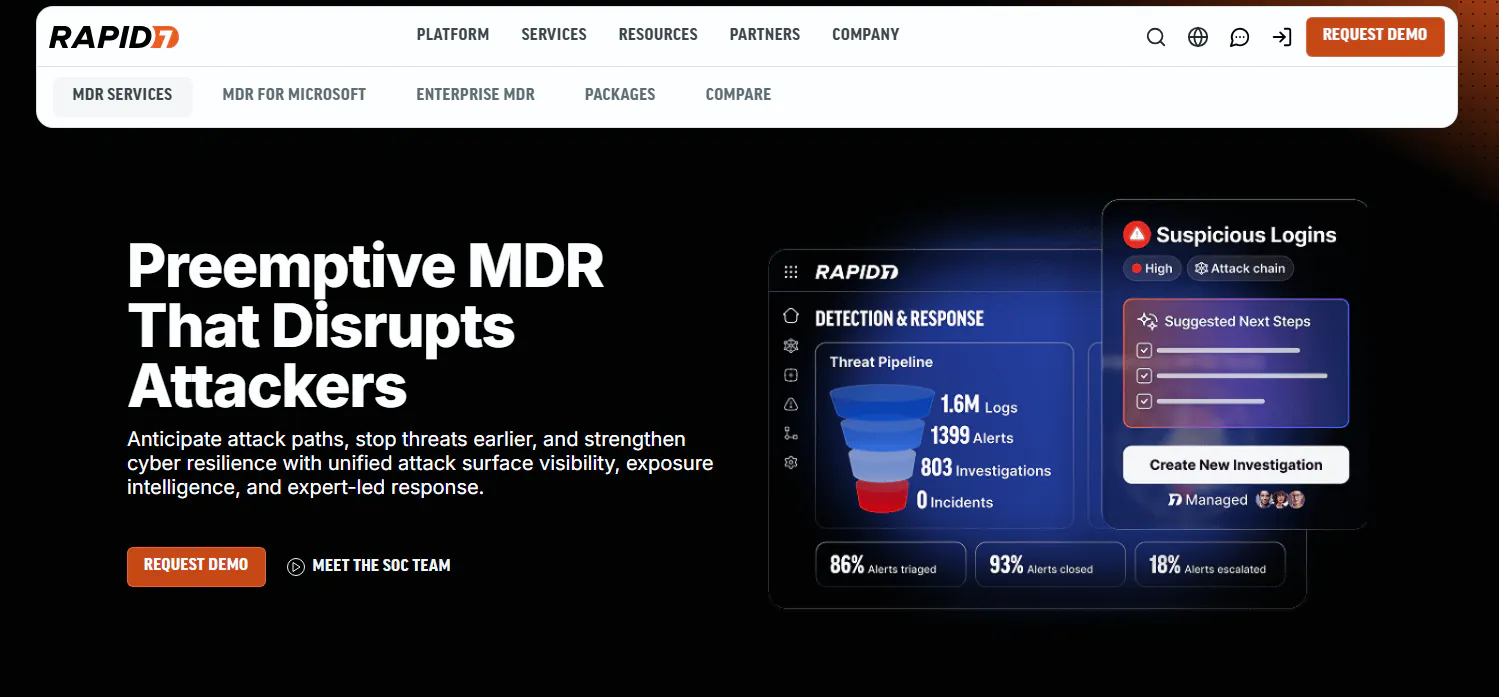Follow the Meet the SOC Team link
Image resolution: width=1499 pixels, height=697 pixels.
point(382,566)
